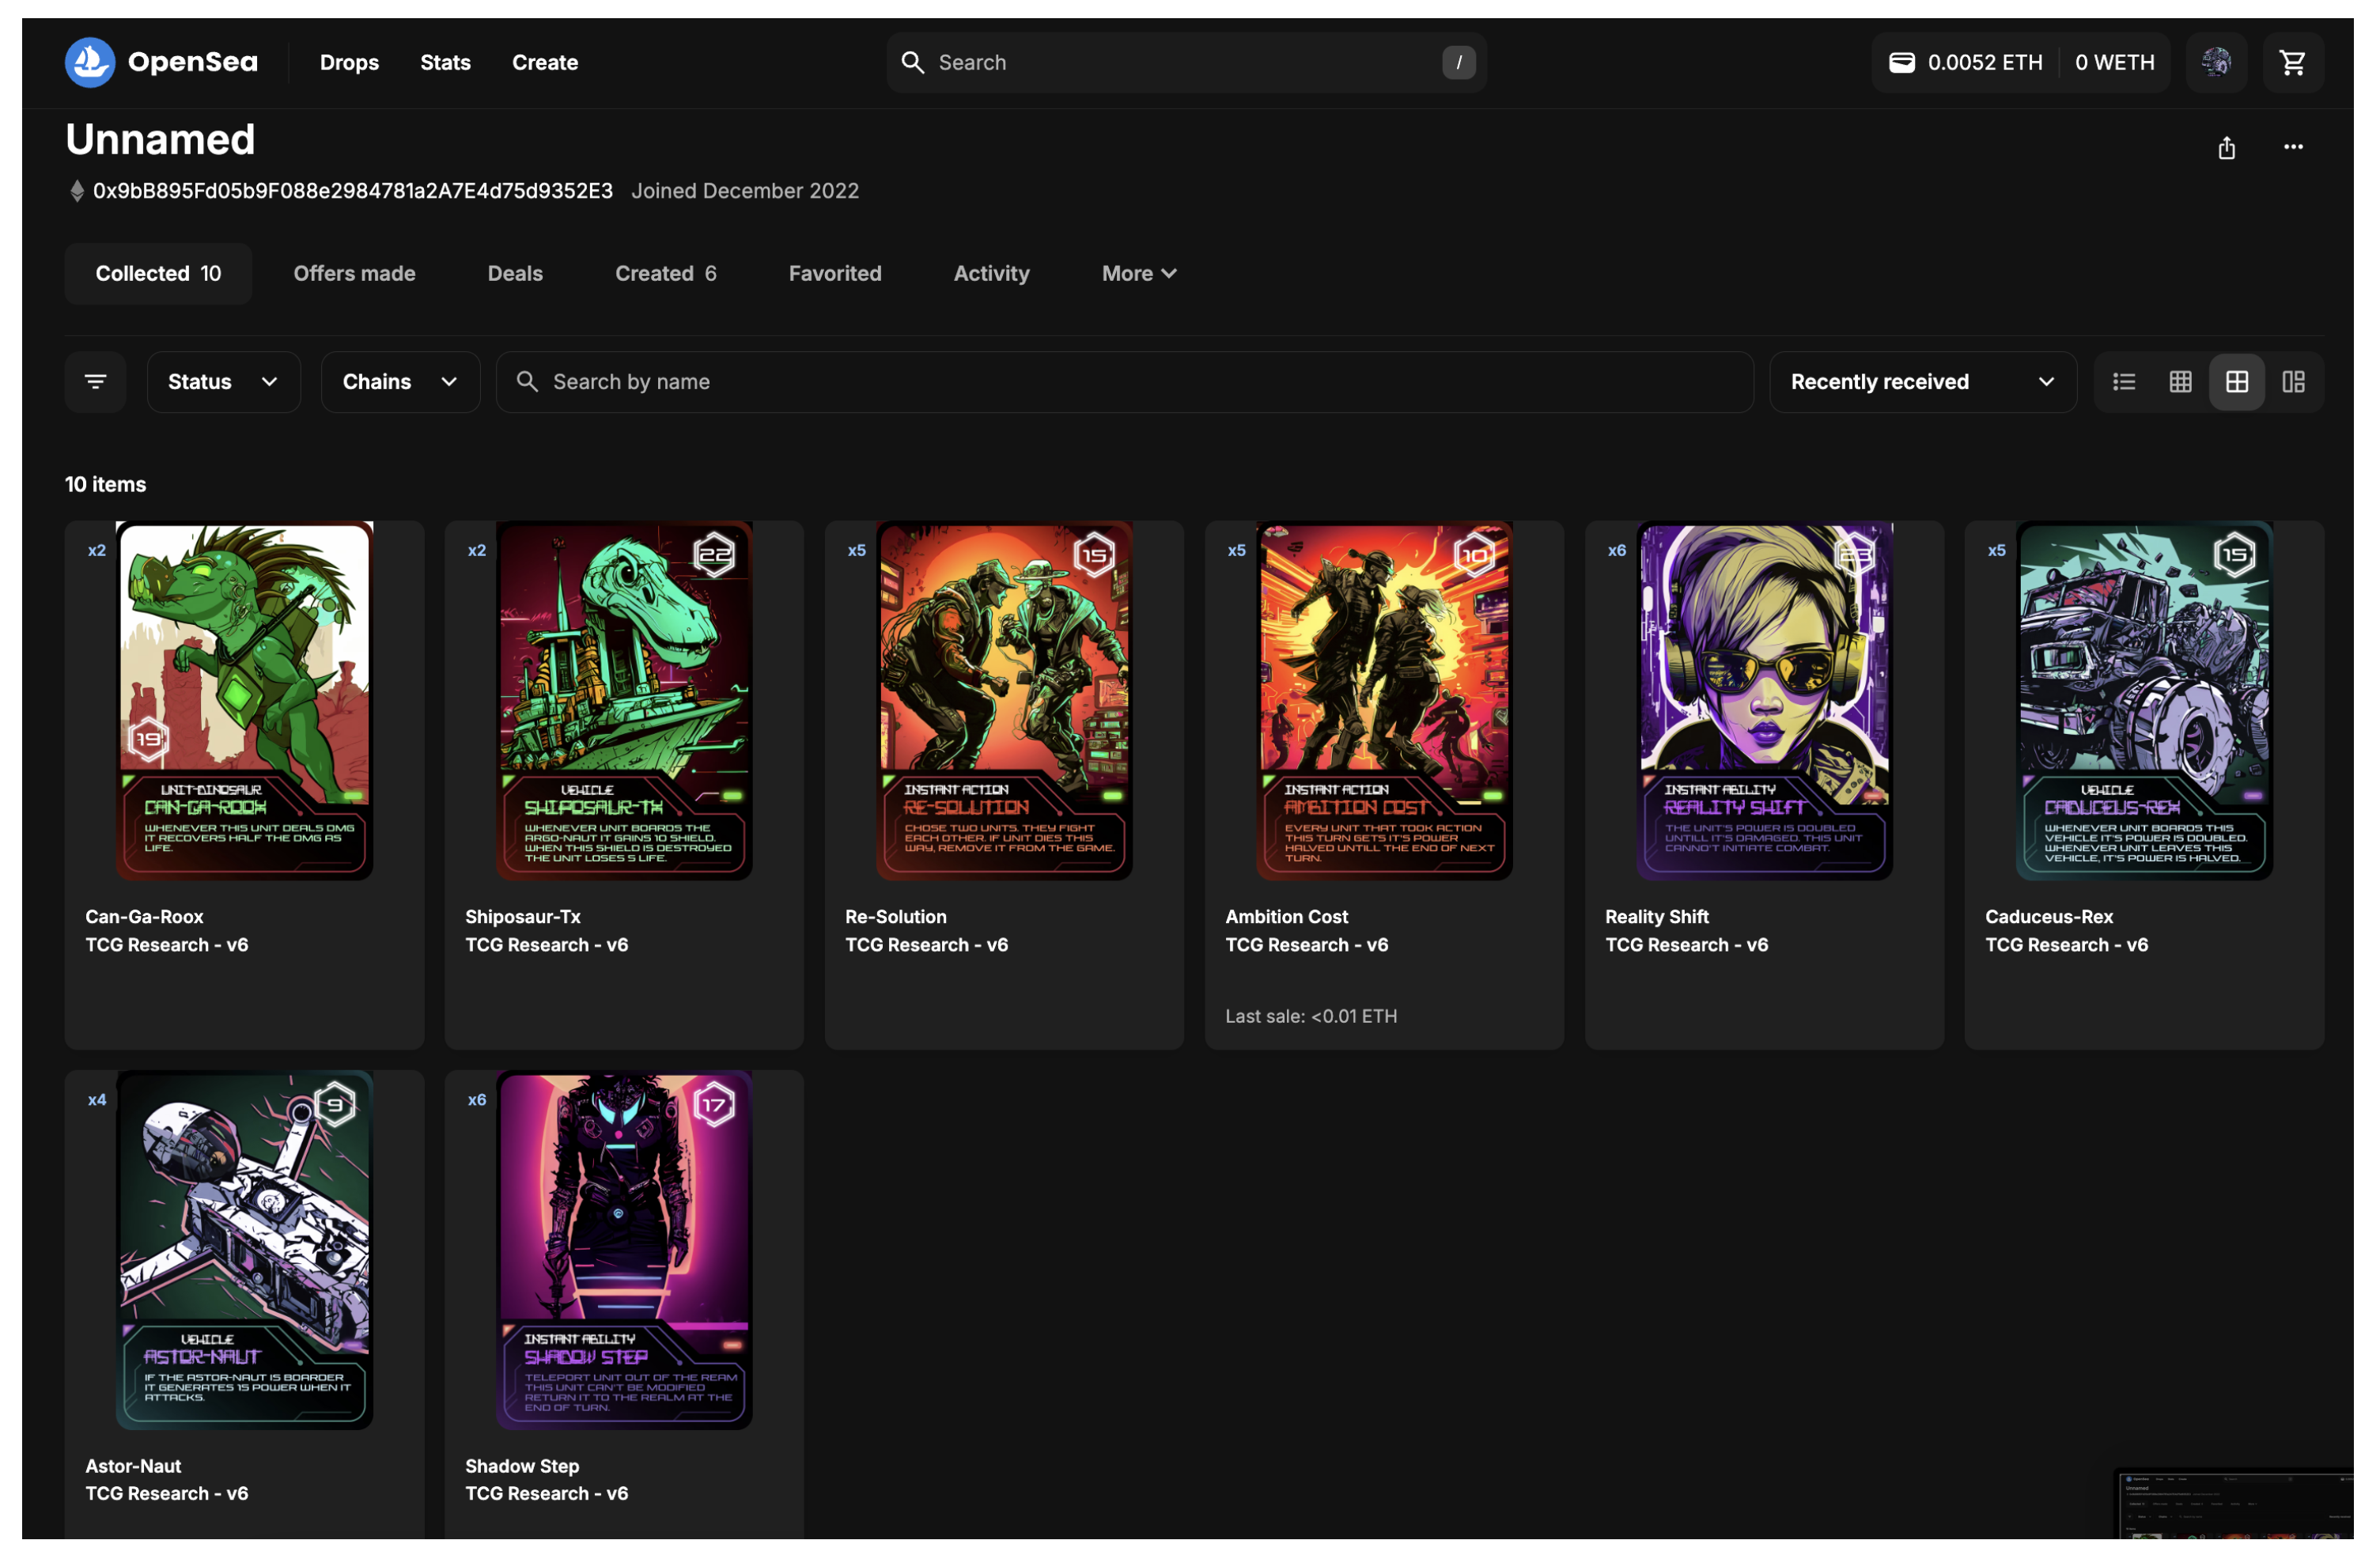
Task: Open the three-dot more options menu
Action: [x=2292, y=147]
